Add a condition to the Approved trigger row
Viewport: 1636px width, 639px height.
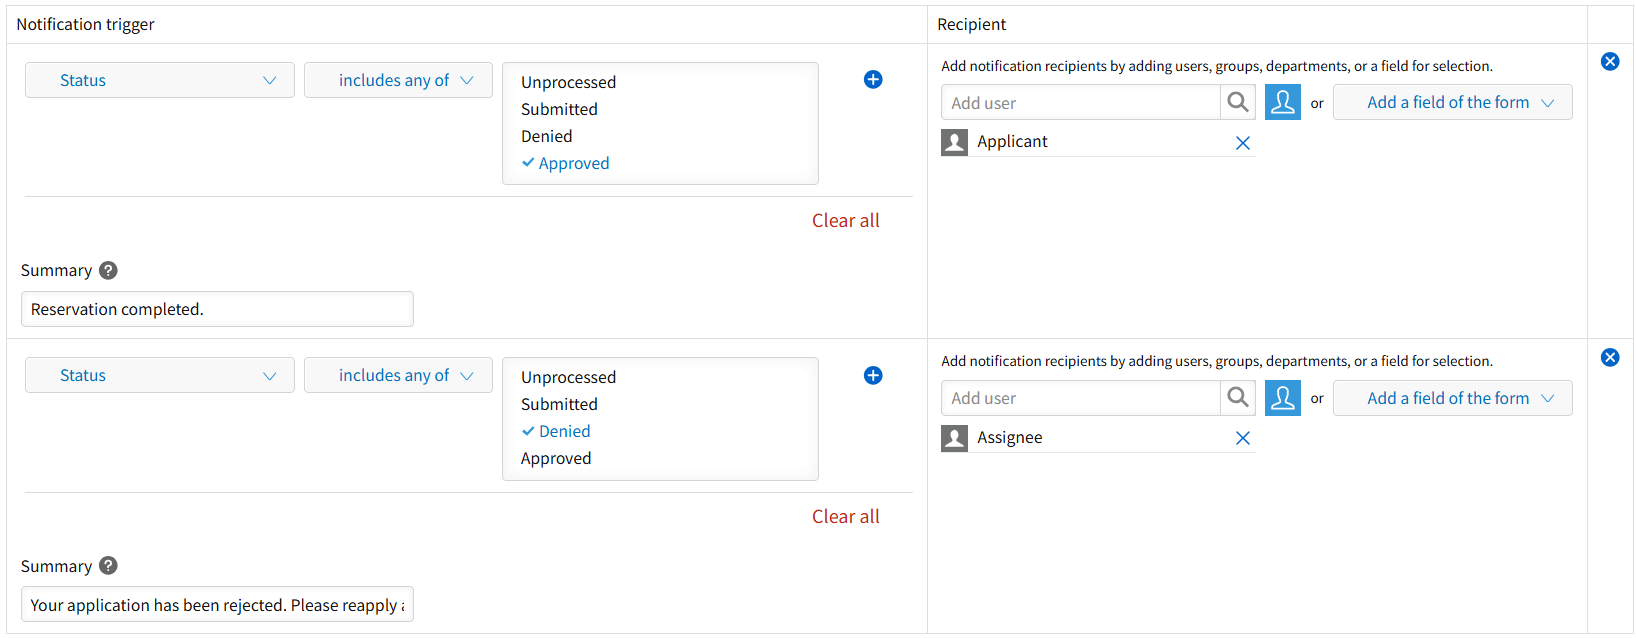tap(873, 80)
